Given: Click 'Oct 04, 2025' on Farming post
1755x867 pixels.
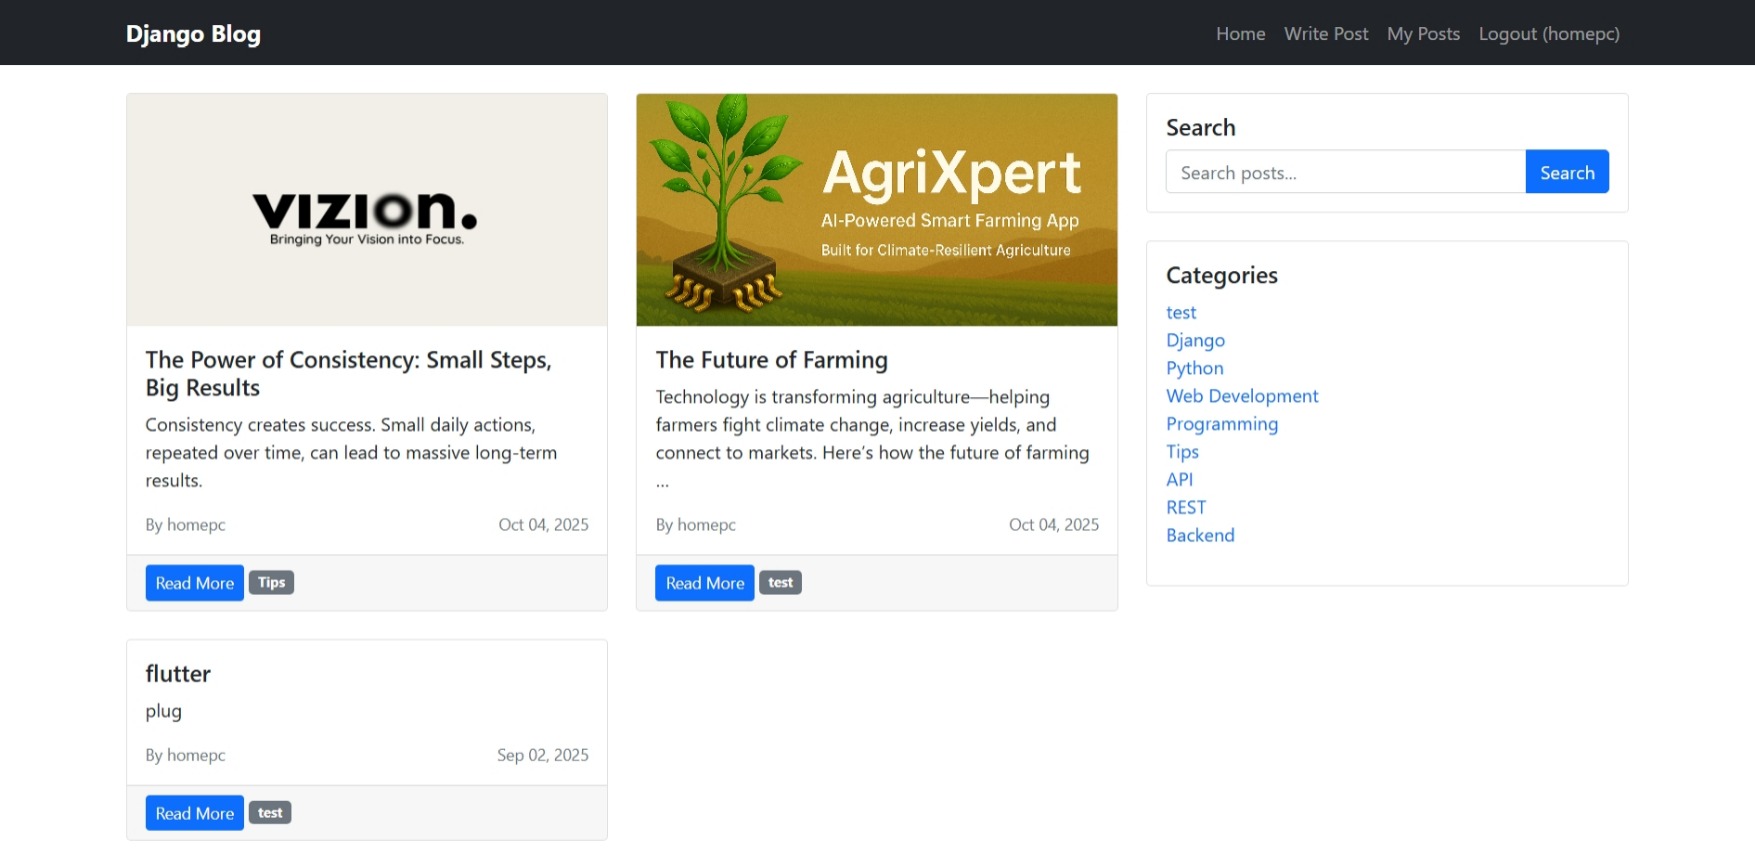Looking at the screenshot, I should click(x=1054, y=525).
